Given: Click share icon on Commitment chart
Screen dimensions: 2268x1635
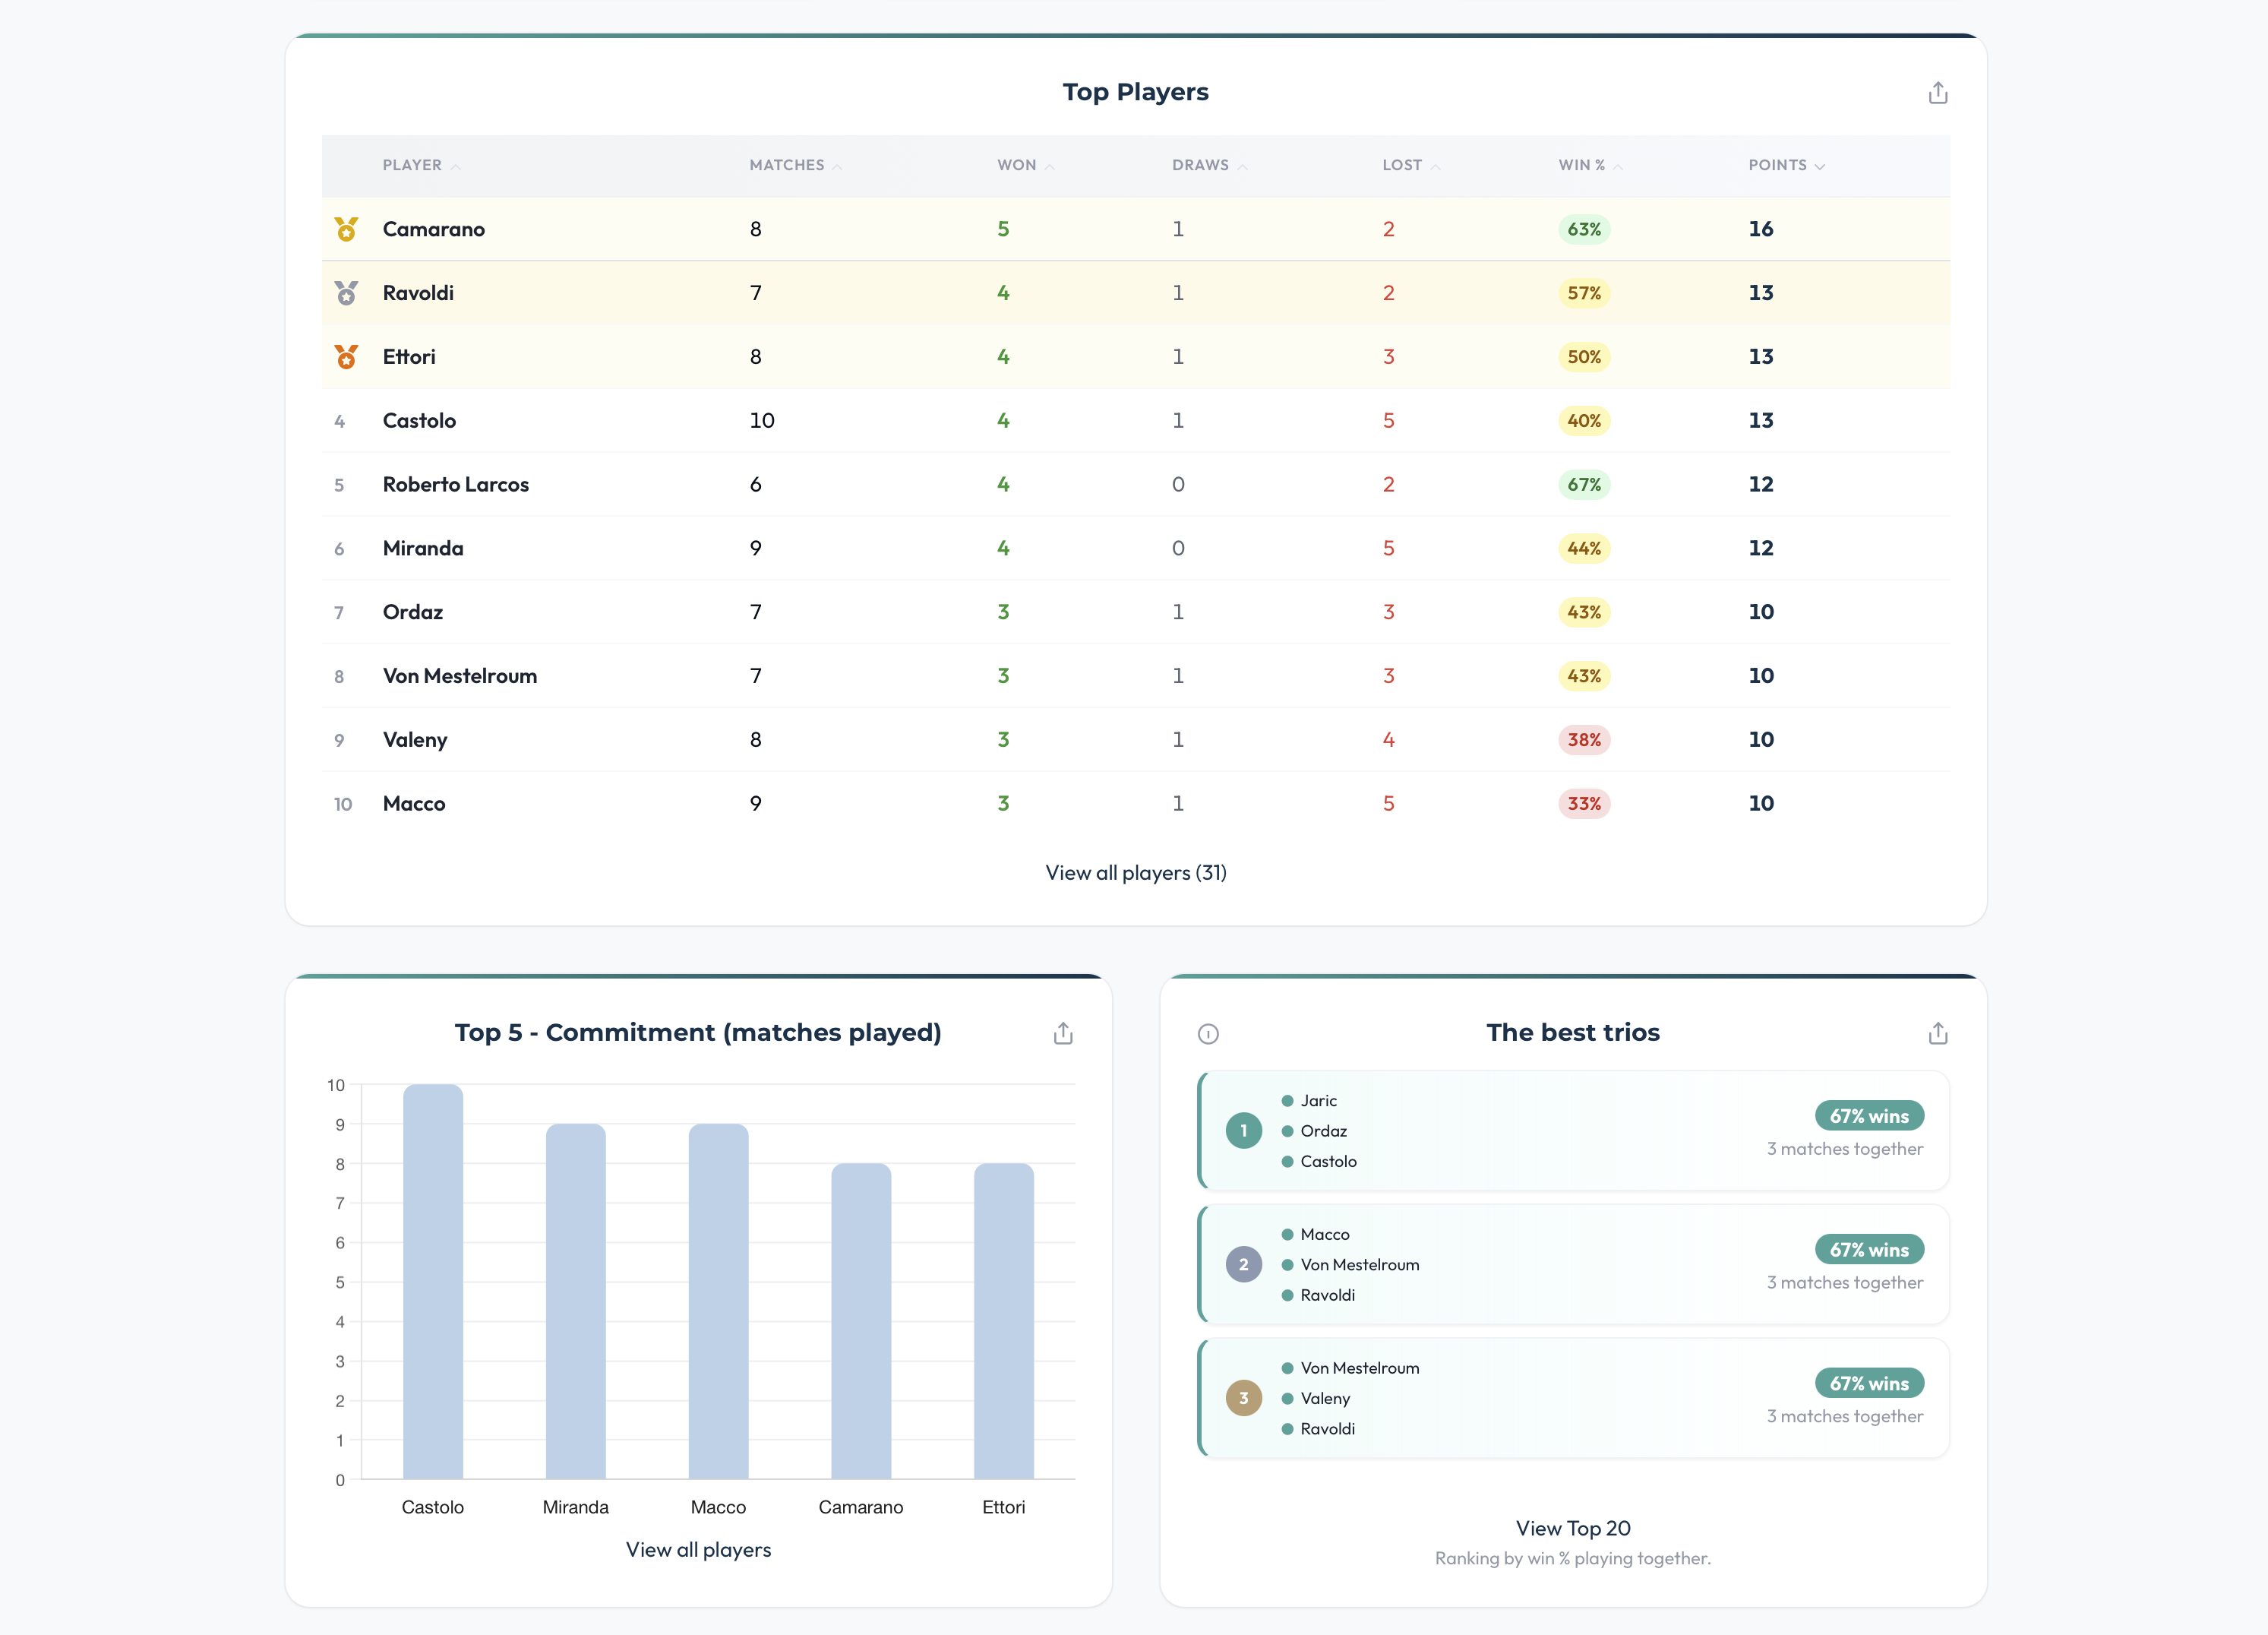Looking at the screenshot, I should pyautogui.click(x=1062, y=1033).
